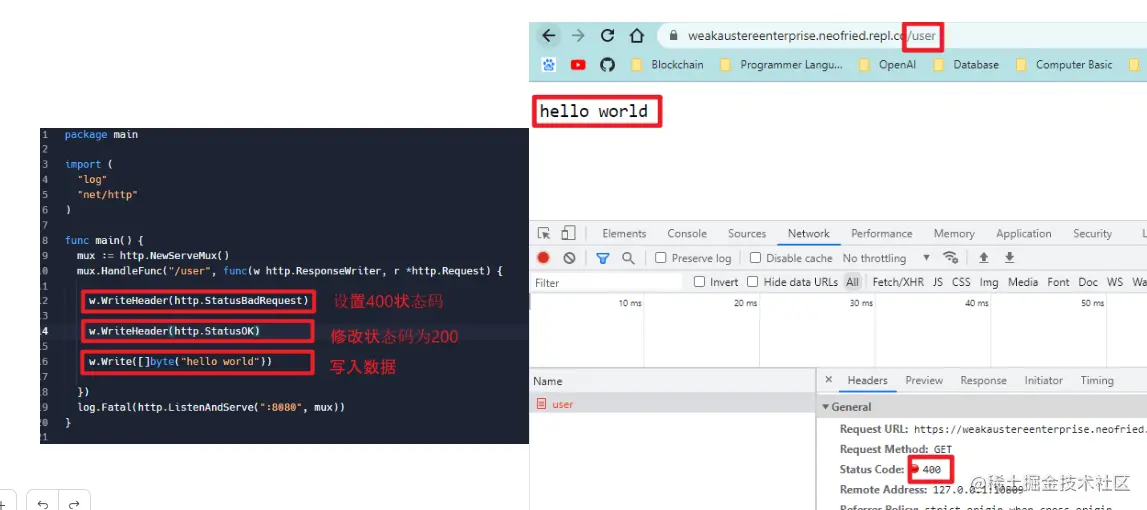Open the browser home page icon
This screenshot has width=1147, height=510.
pyautogui.click(x=636, y=35)
